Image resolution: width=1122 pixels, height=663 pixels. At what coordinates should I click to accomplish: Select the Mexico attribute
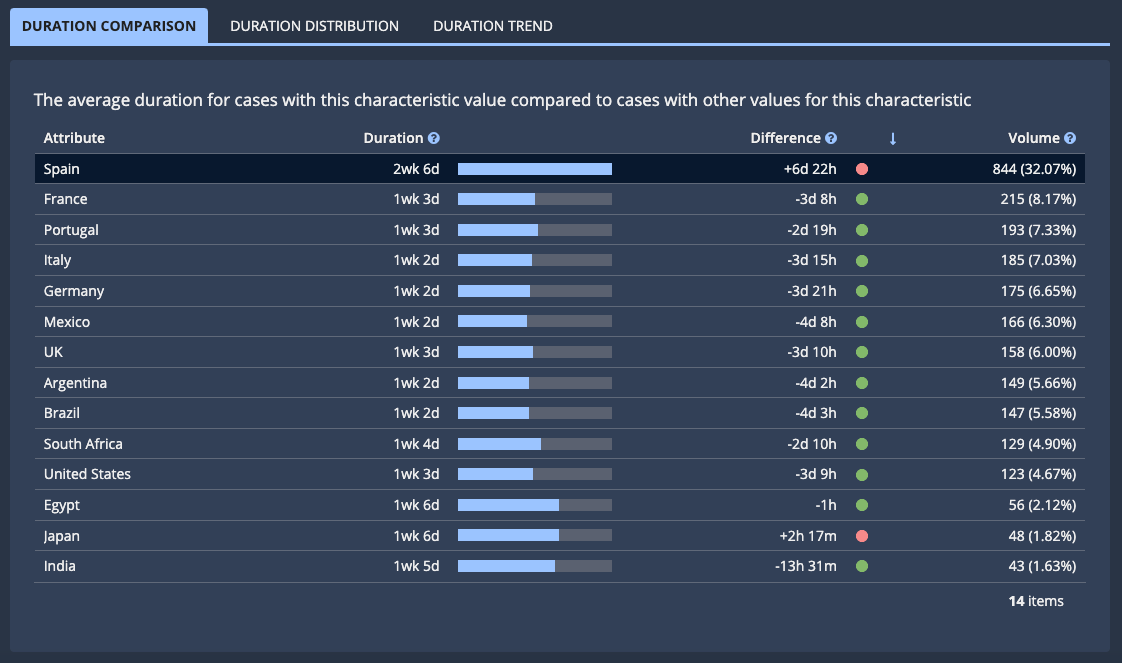point(67,322)
